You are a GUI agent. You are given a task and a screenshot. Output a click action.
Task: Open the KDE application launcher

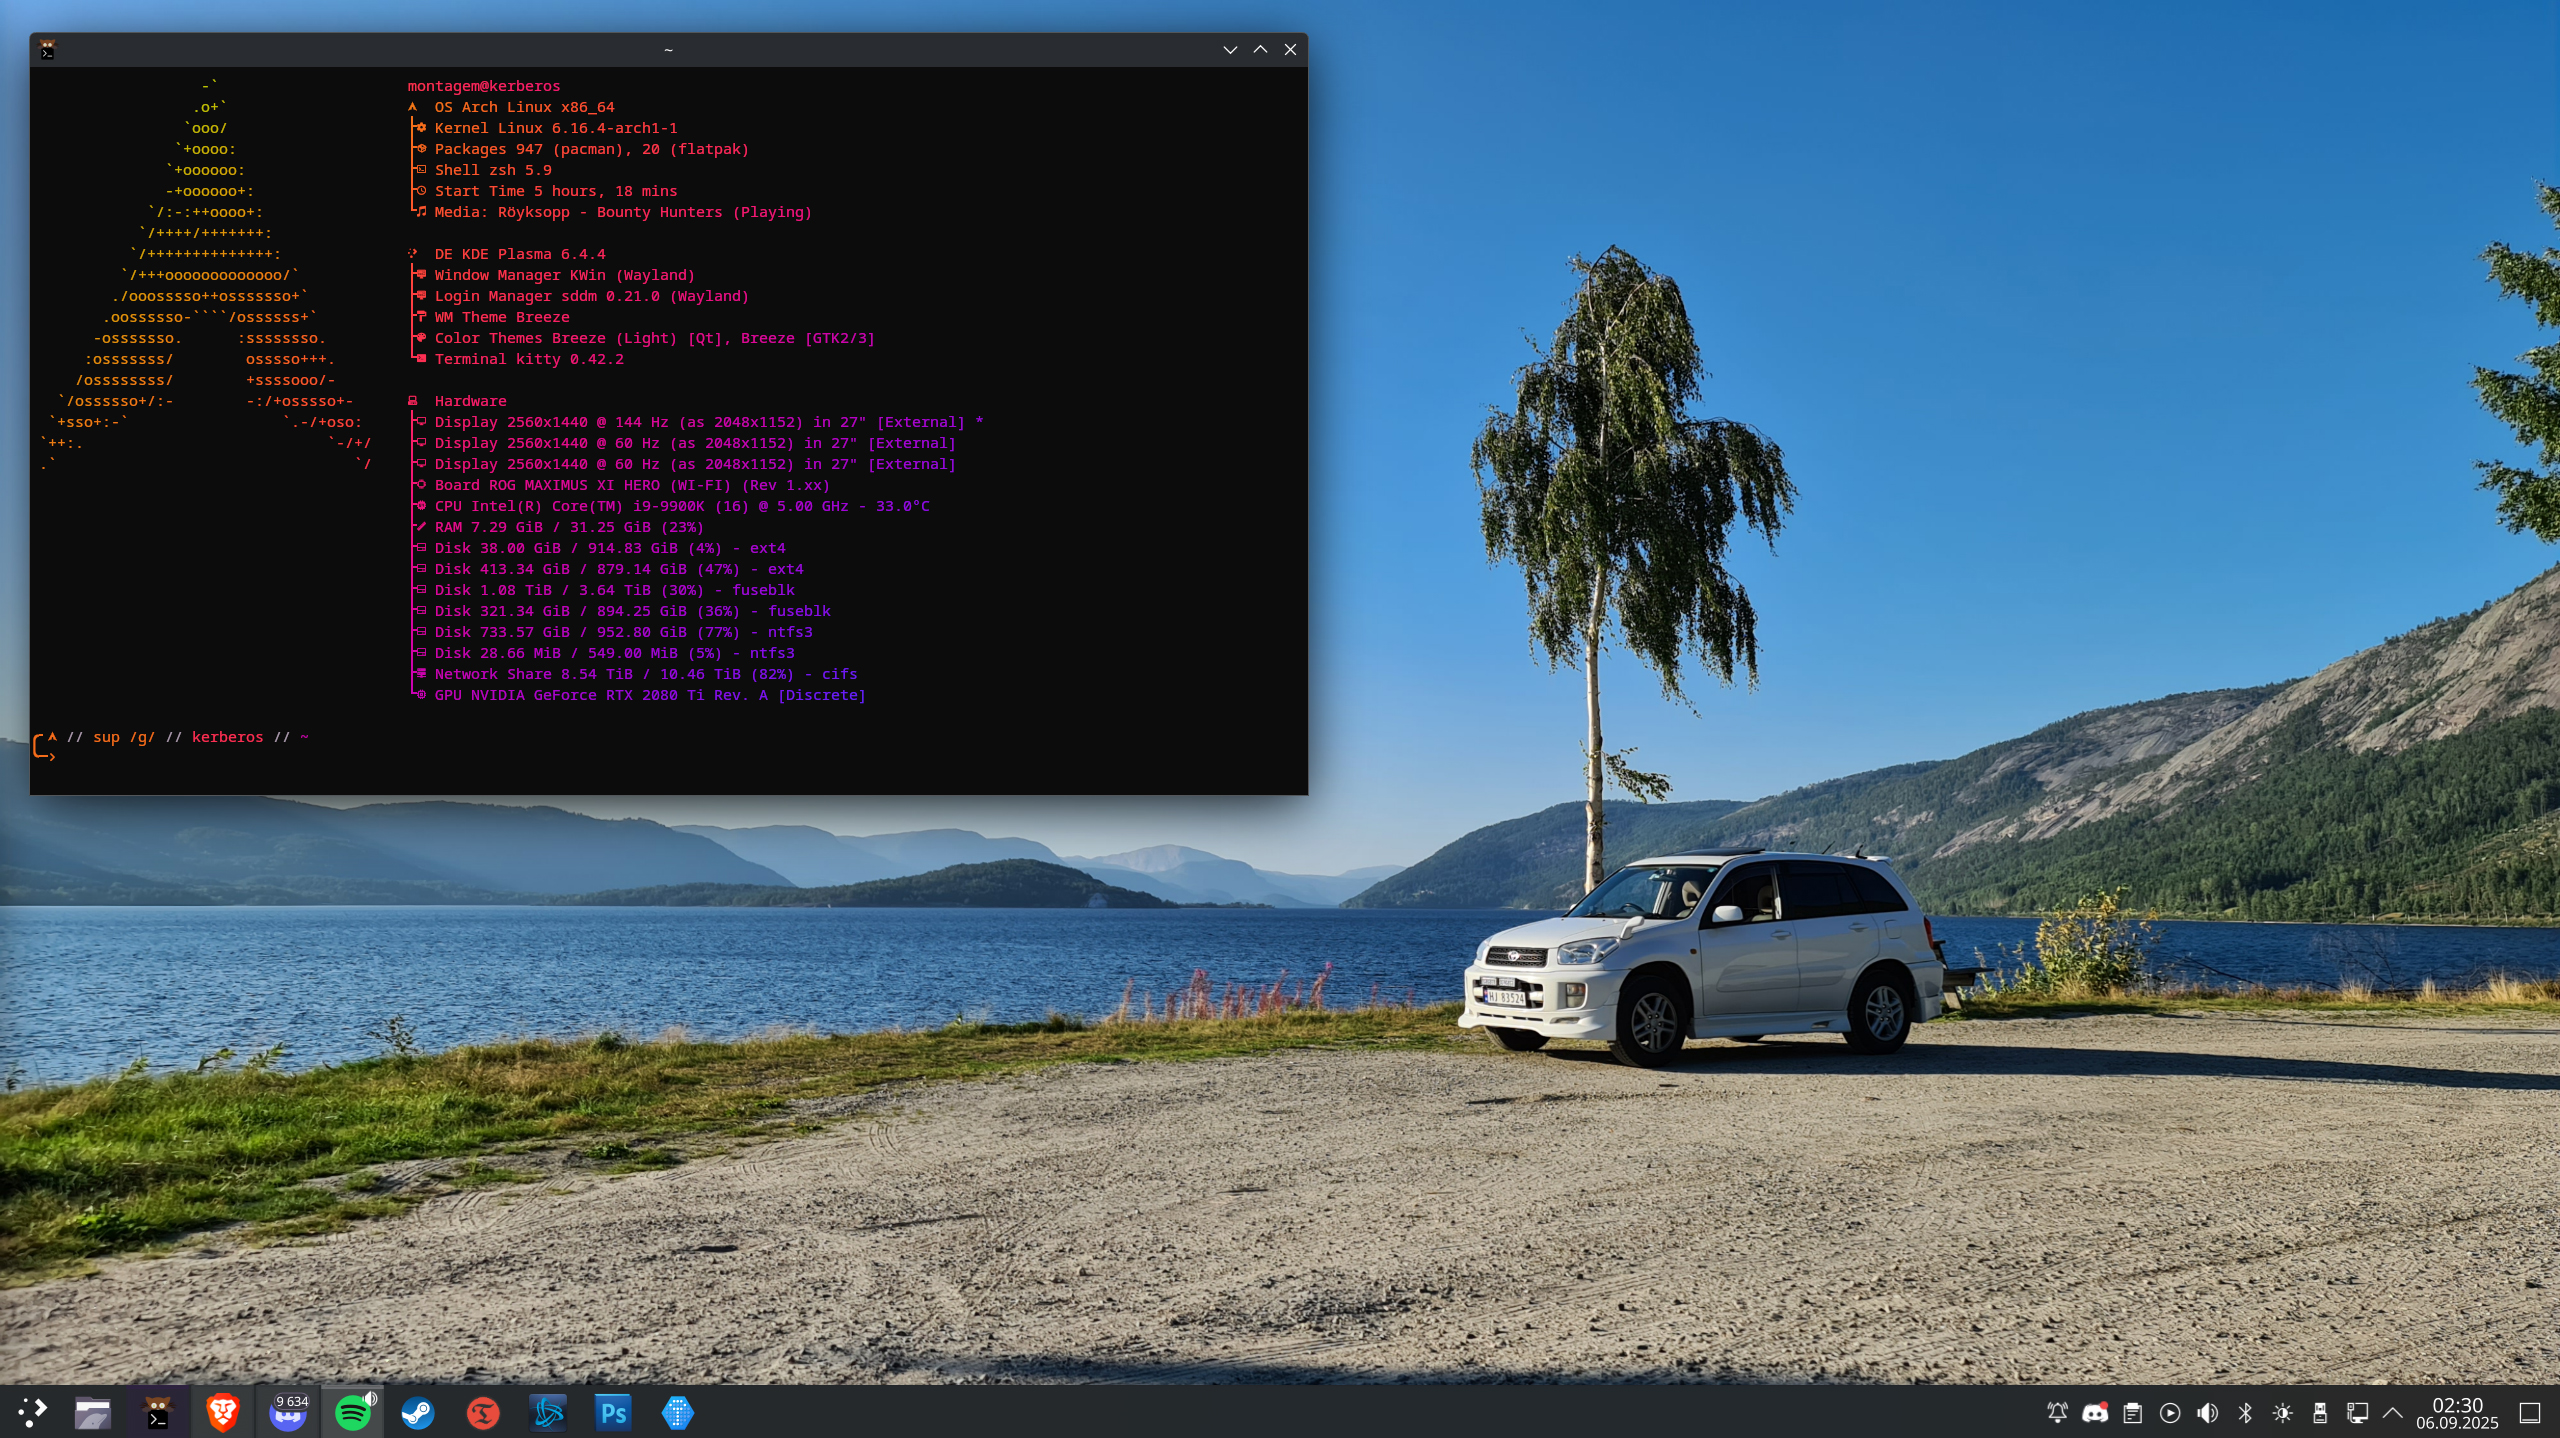coord(32,1412)
